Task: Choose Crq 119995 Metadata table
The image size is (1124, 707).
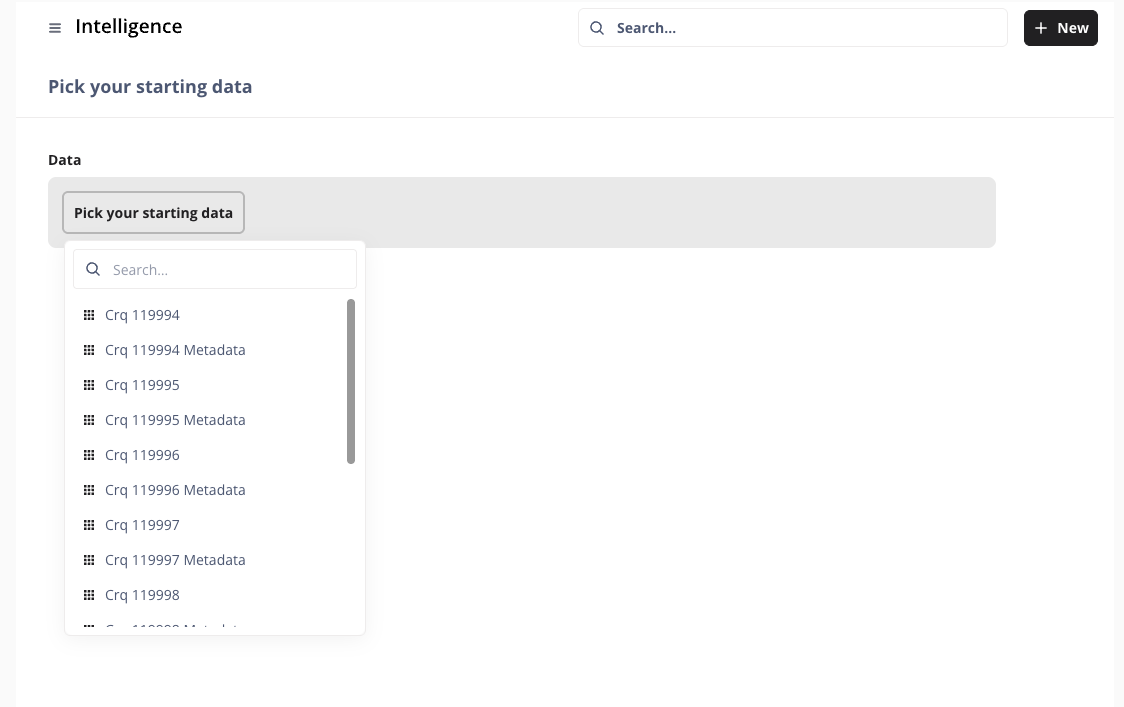Action: pos(175,420)
